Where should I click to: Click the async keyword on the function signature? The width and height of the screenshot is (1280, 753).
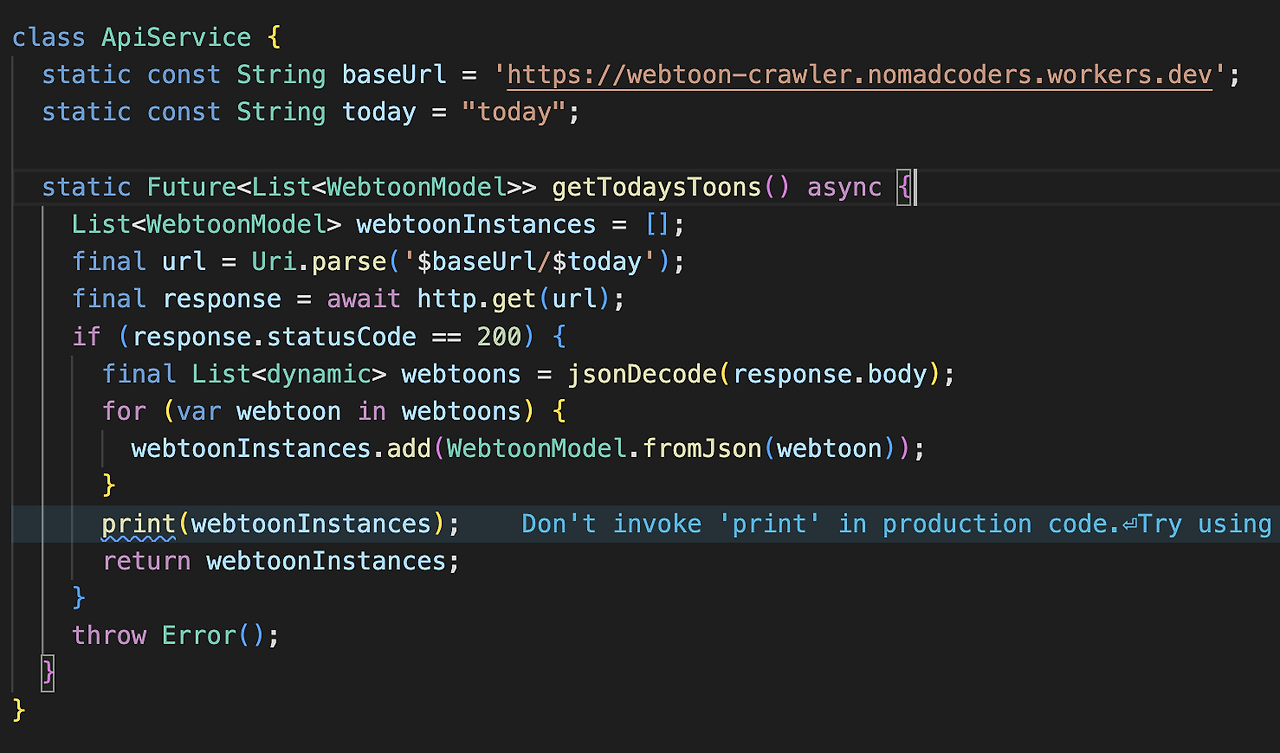pyautogui.click(x=844, y=186)
